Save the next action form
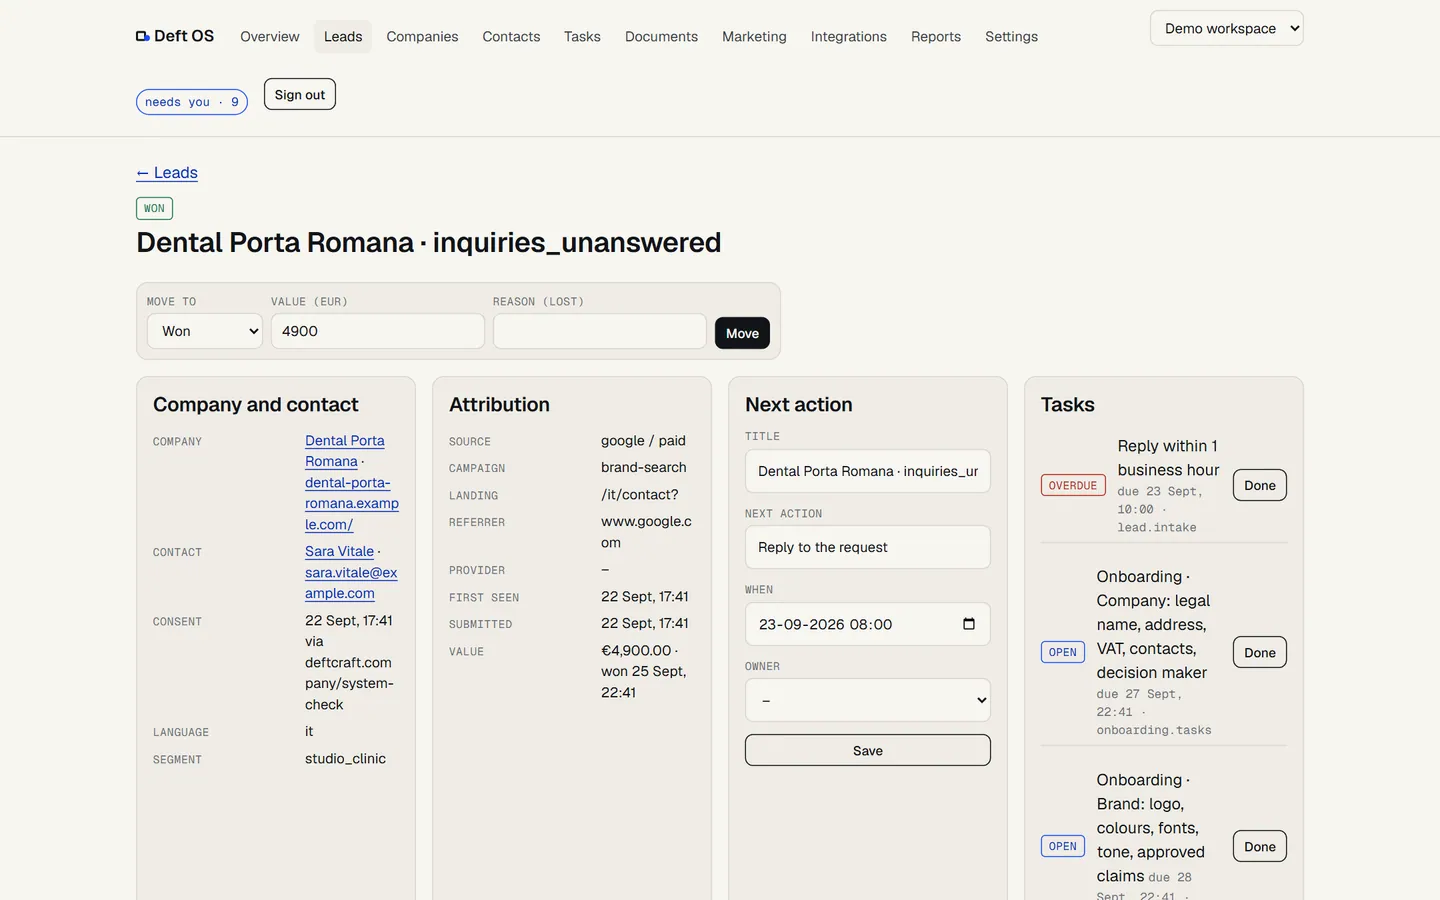The image size is (1440, 900). point(868,750)
